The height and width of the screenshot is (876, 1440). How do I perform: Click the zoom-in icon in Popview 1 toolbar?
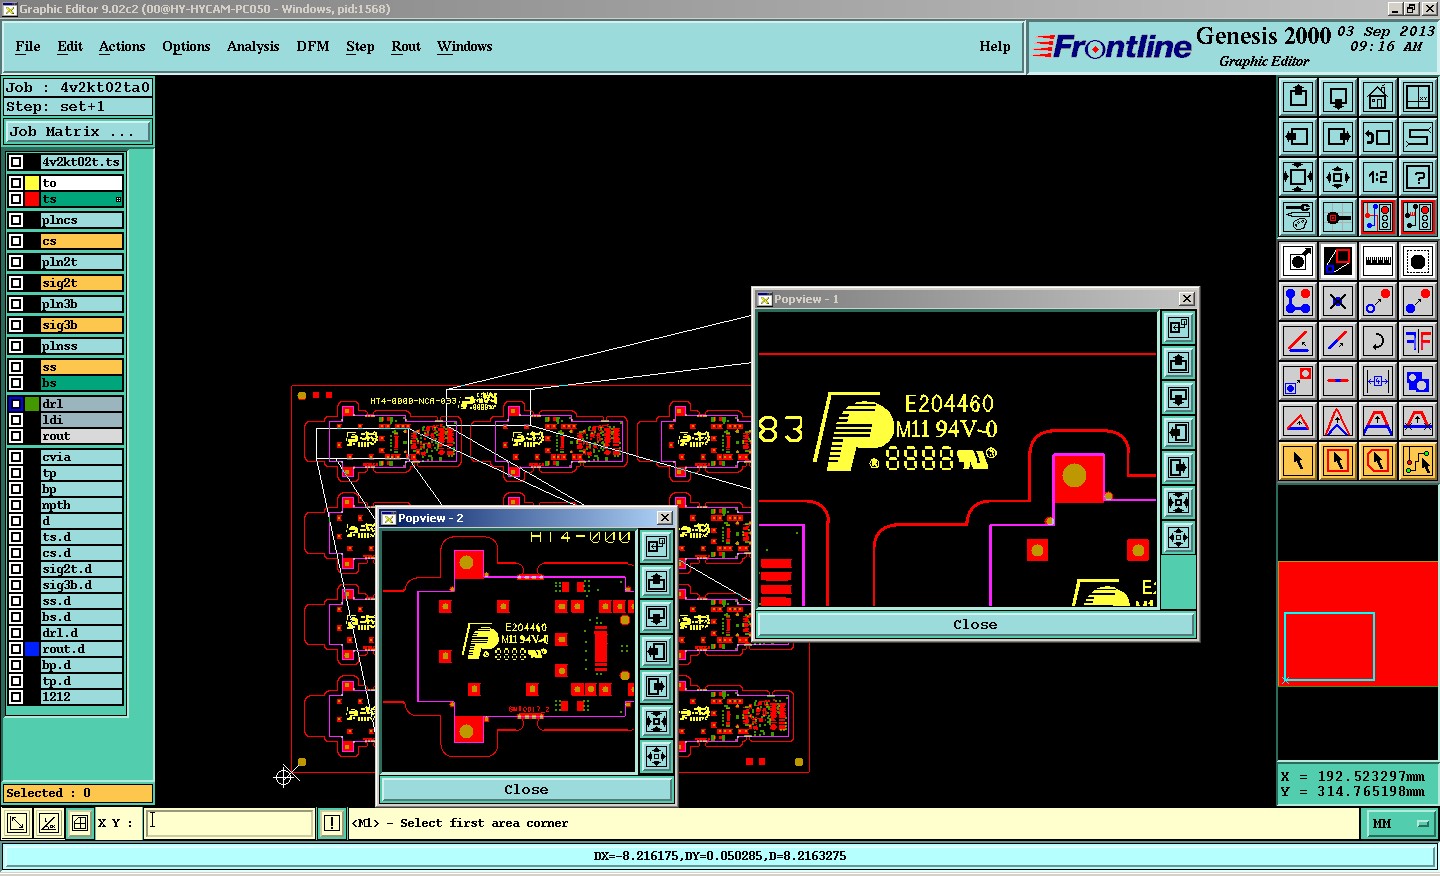[1179, 502]
